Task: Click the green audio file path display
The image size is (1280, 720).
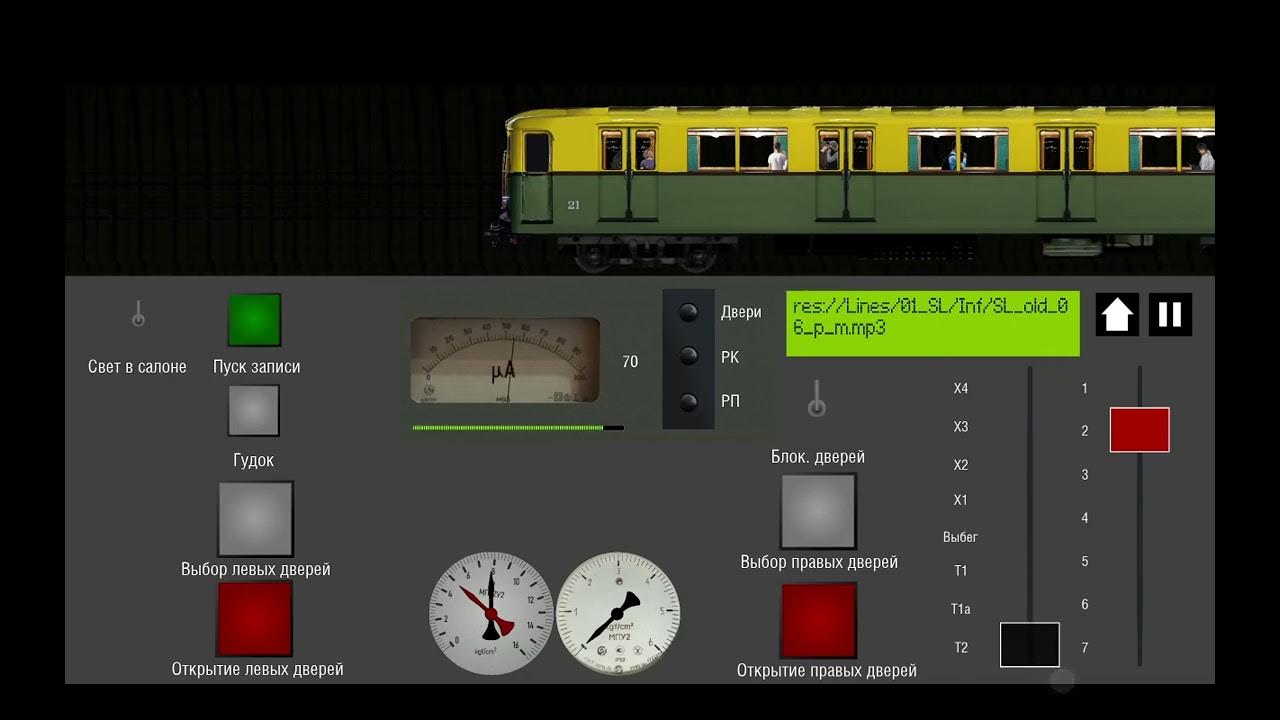Action: click(933, 324)
